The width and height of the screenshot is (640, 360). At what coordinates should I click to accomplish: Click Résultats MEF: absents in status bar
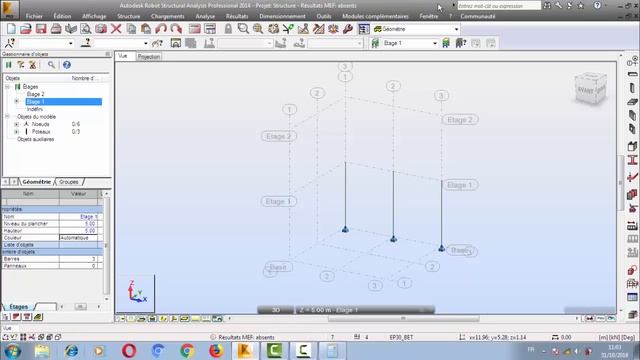point(247,337)
